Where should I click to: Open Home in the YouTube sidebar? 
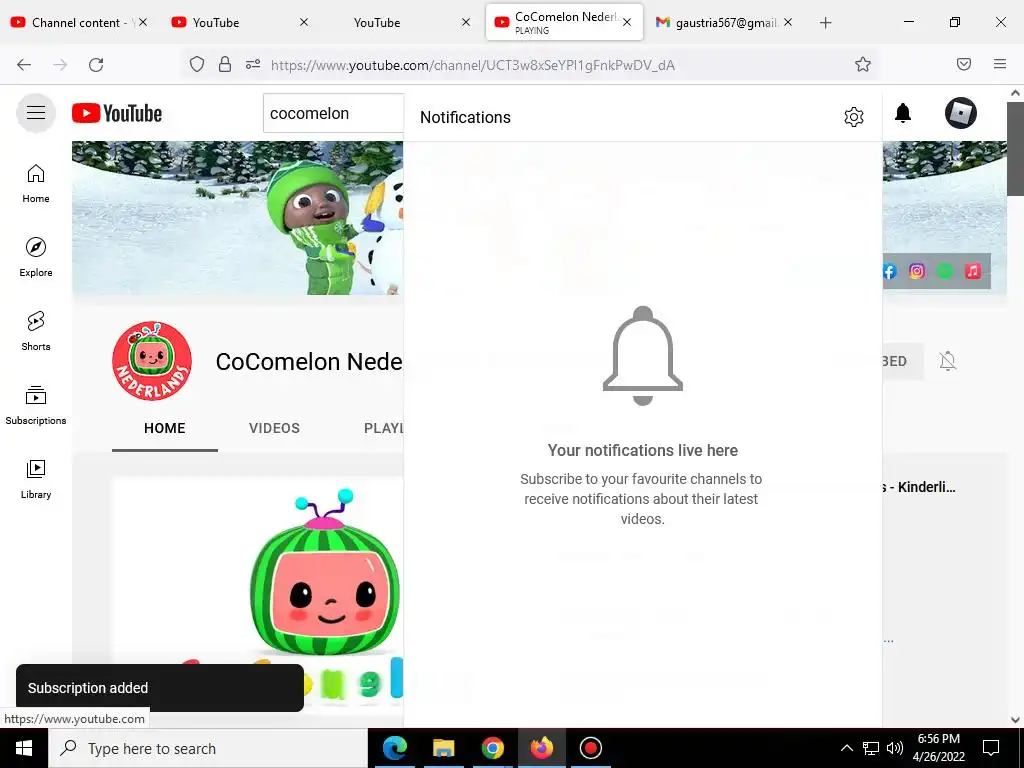pyautogui.click(x=36, y=183)
